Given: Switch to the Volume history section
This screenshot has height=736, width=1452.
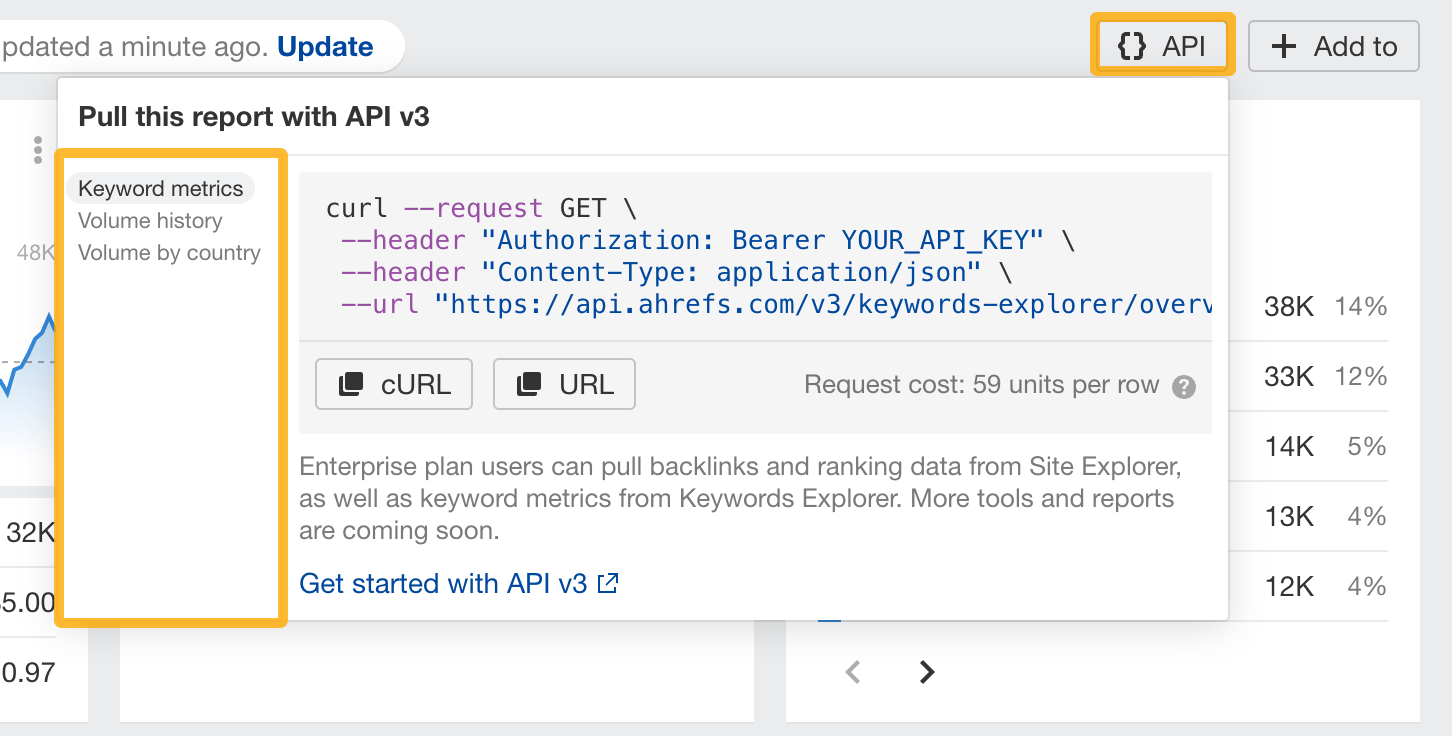Looking at the screenshot, I should coord(150,220).
